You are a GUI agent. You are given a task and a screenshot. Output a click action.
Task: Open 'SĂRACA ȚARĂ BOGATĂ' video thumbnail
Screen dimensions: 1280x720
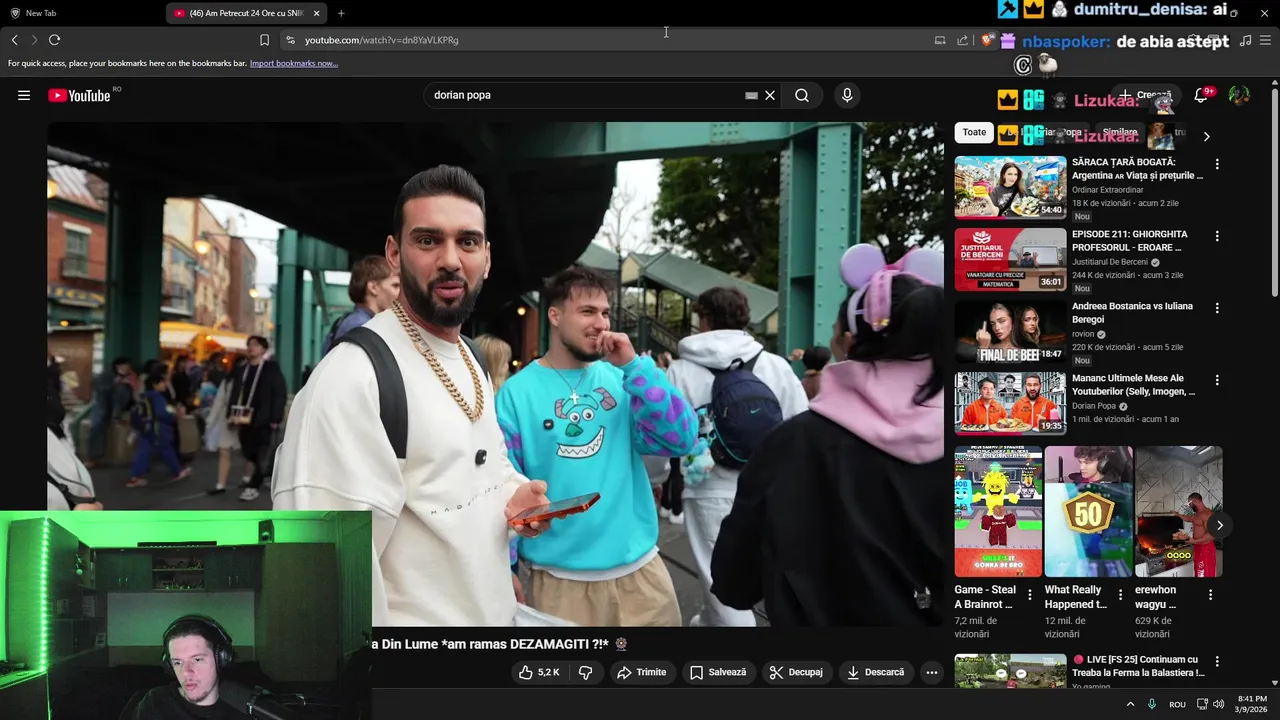[1010, 187]
